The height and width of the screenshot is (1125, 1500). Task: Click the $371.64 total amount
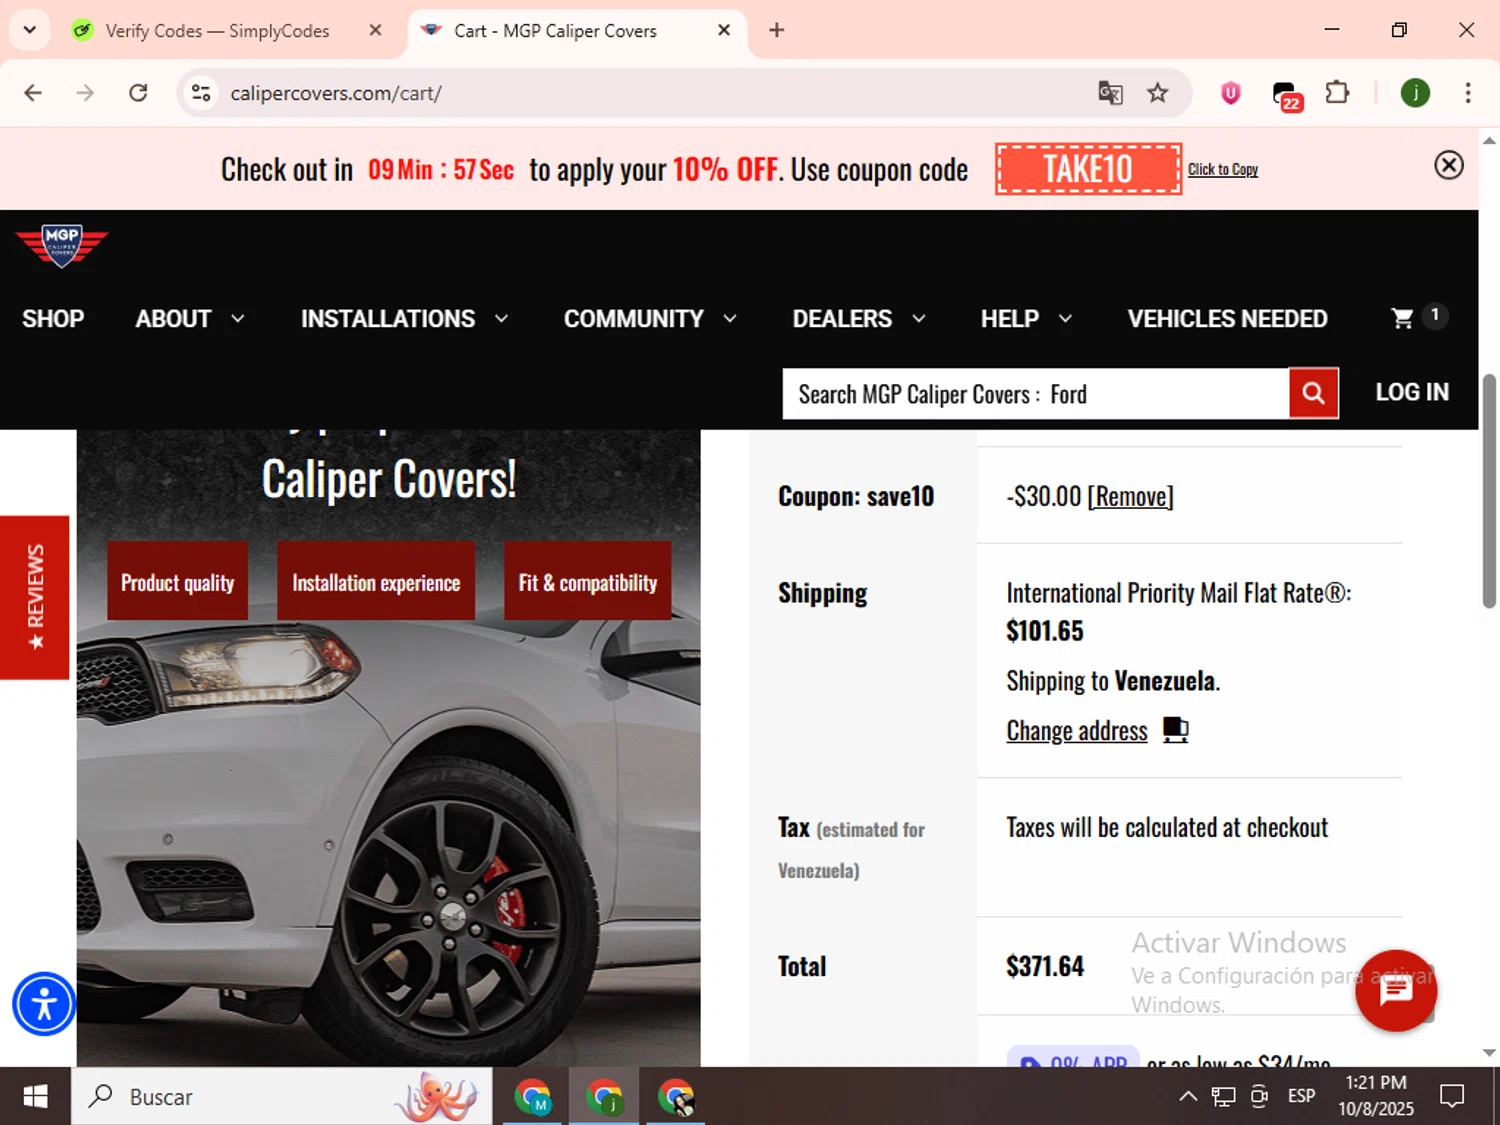click(1045, 966)
